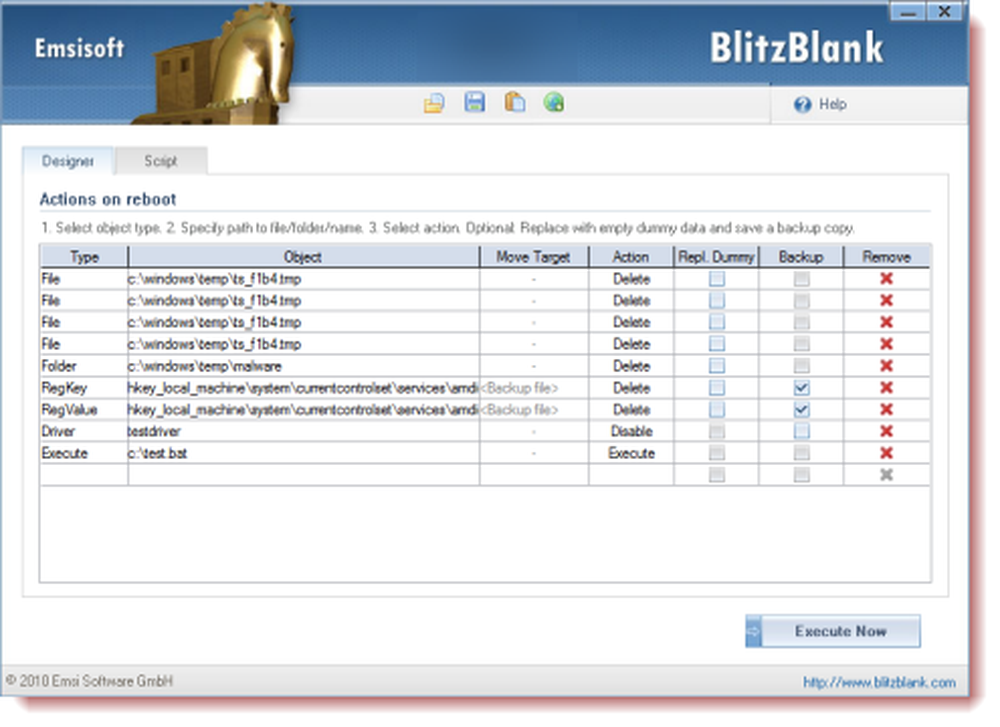Remove the RegKey row with its red X
The width and height of the screenshot is (1000, 727).
tap(886, 388)
